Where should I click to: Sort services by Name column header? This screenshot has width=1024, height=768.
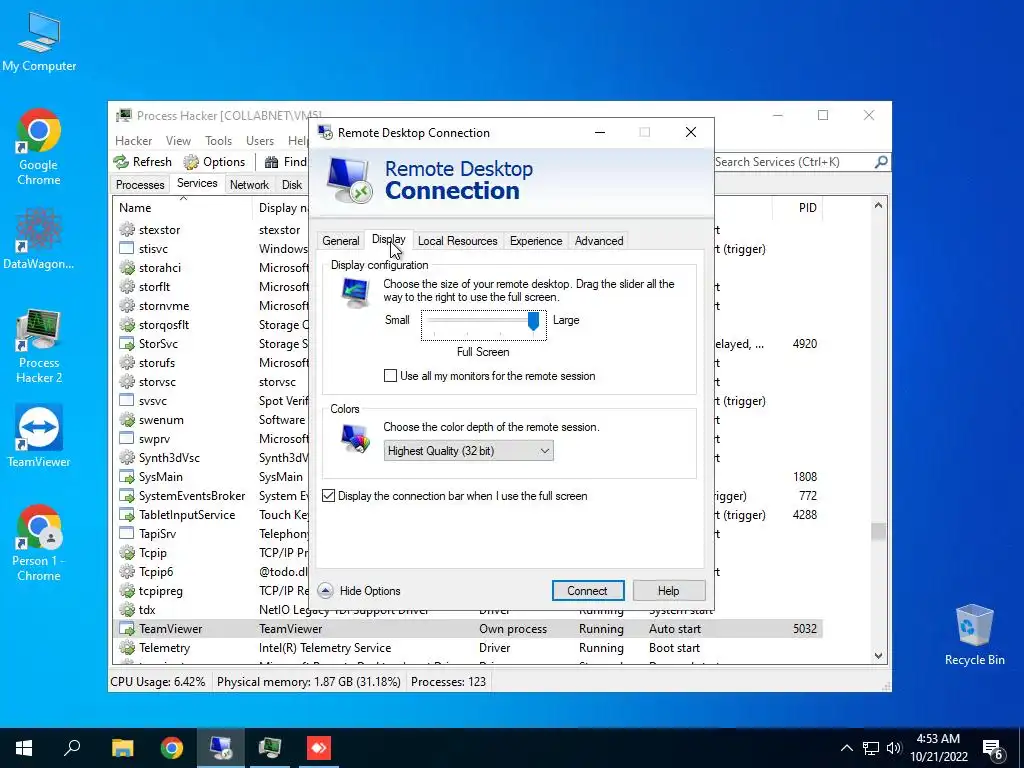click(182, 208)
